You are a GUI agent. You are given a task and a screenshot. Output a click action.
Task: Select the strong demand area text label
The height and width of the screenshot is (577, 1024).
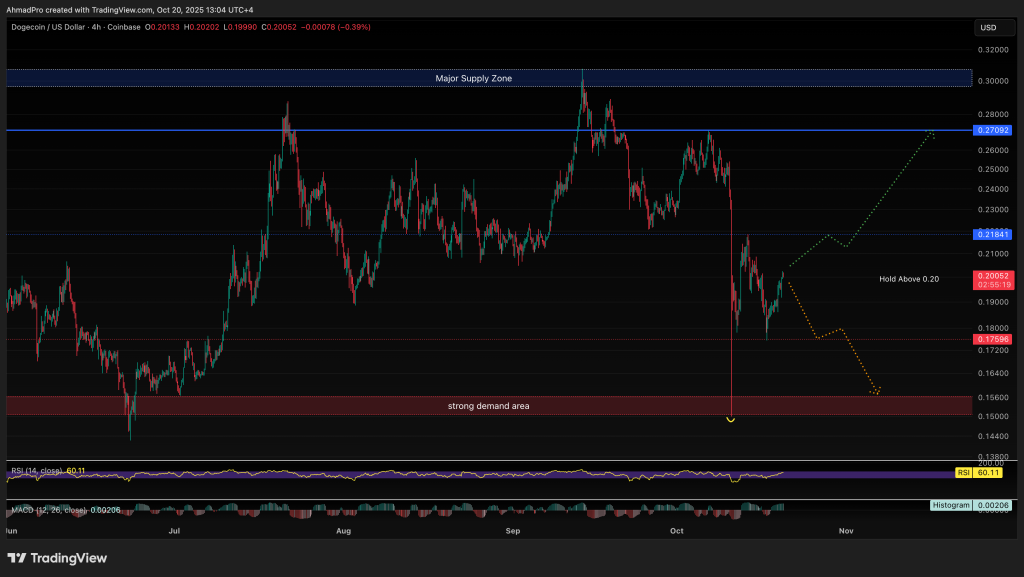coord(488,406)
